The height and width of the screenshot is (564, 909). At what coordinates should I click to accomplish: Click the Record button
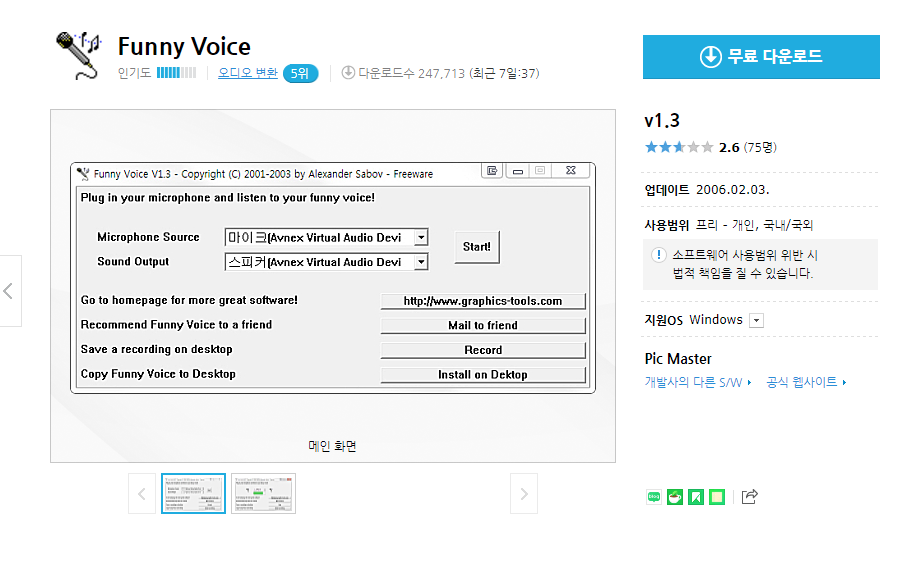pos(483,350)
